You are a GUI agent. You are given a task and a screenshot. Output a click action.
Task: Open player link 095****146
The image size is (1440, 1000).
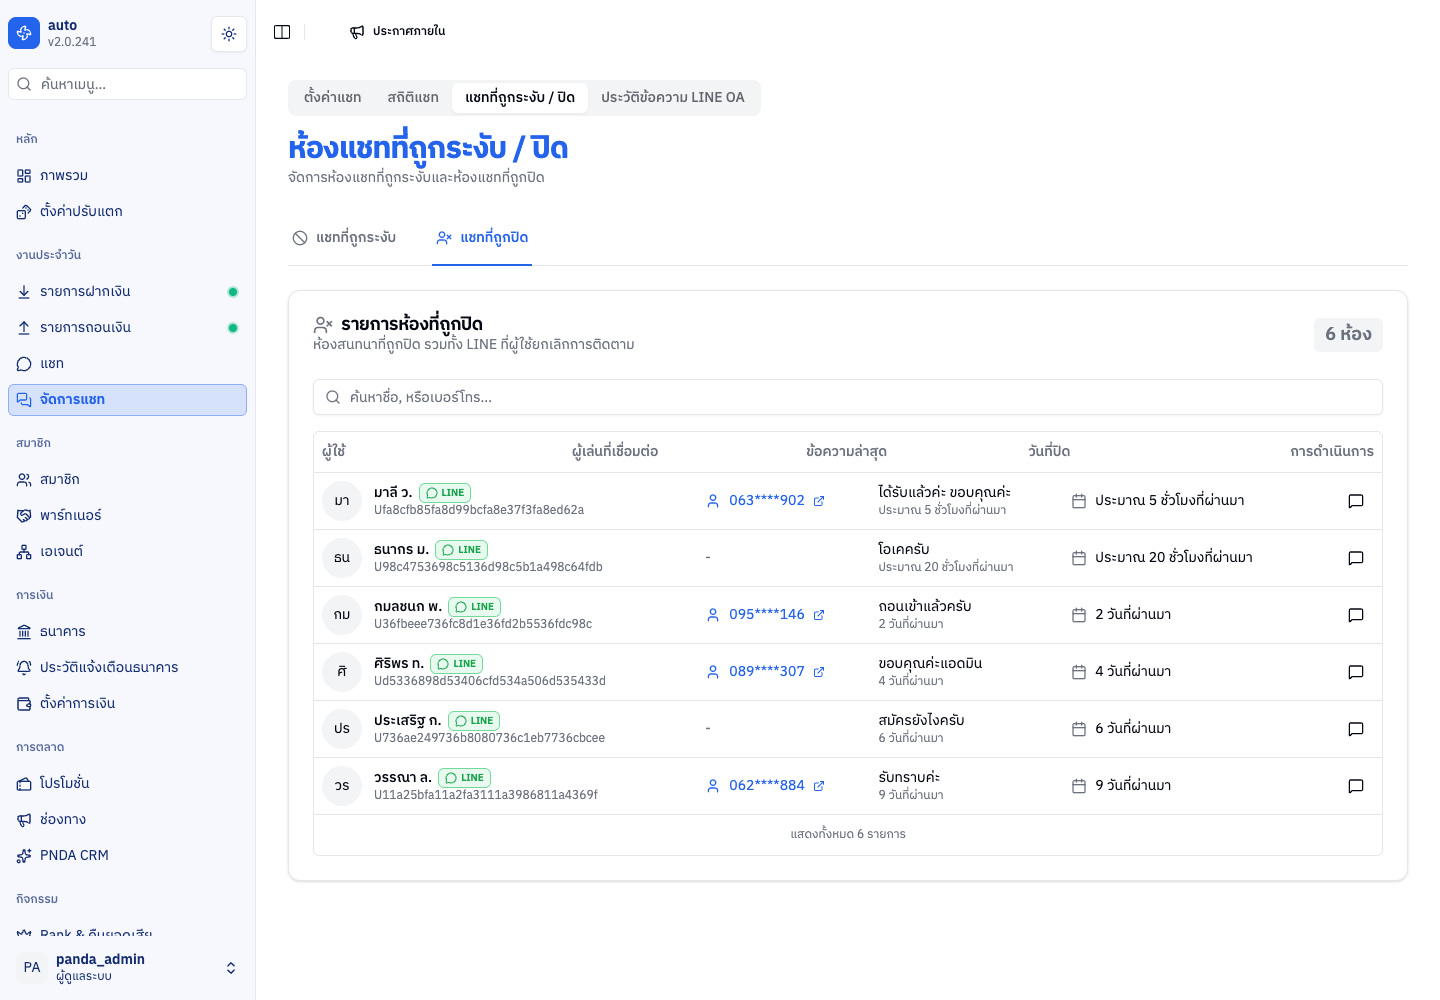[x=766, y=615]
